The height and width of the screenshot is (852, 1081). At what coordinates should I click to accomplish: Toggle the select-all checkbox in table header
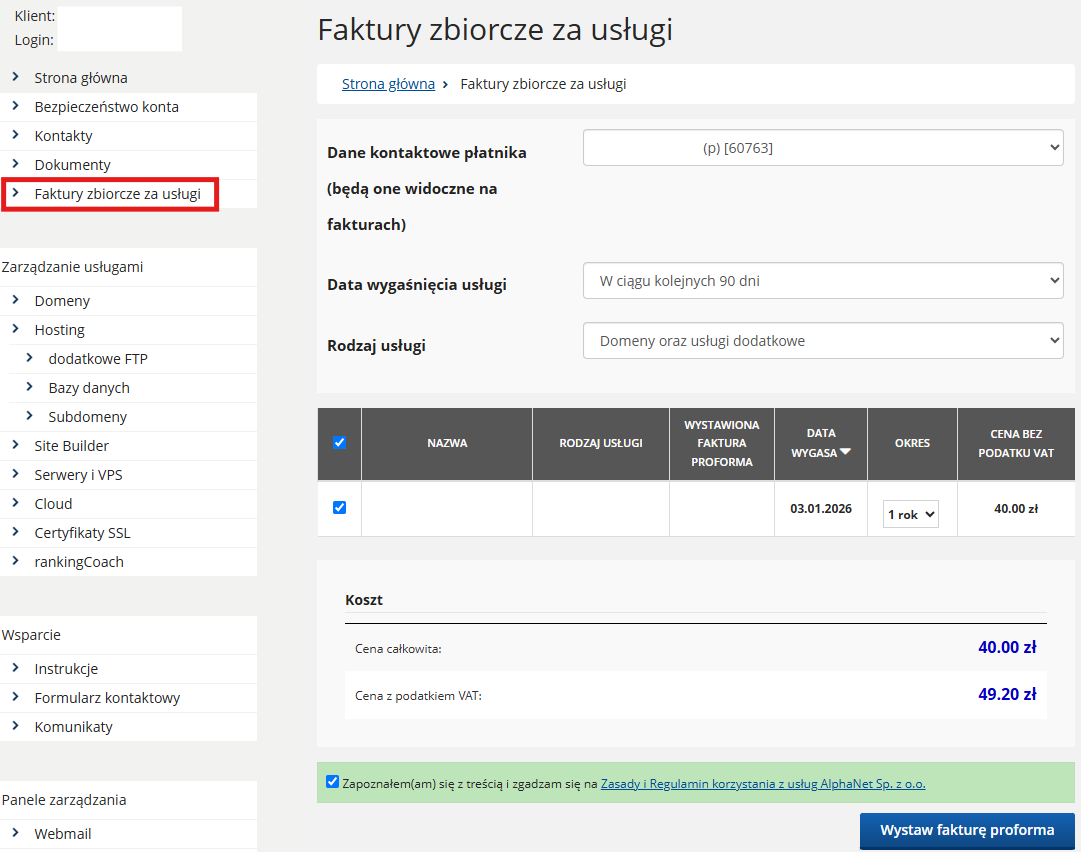coord(339,443)
